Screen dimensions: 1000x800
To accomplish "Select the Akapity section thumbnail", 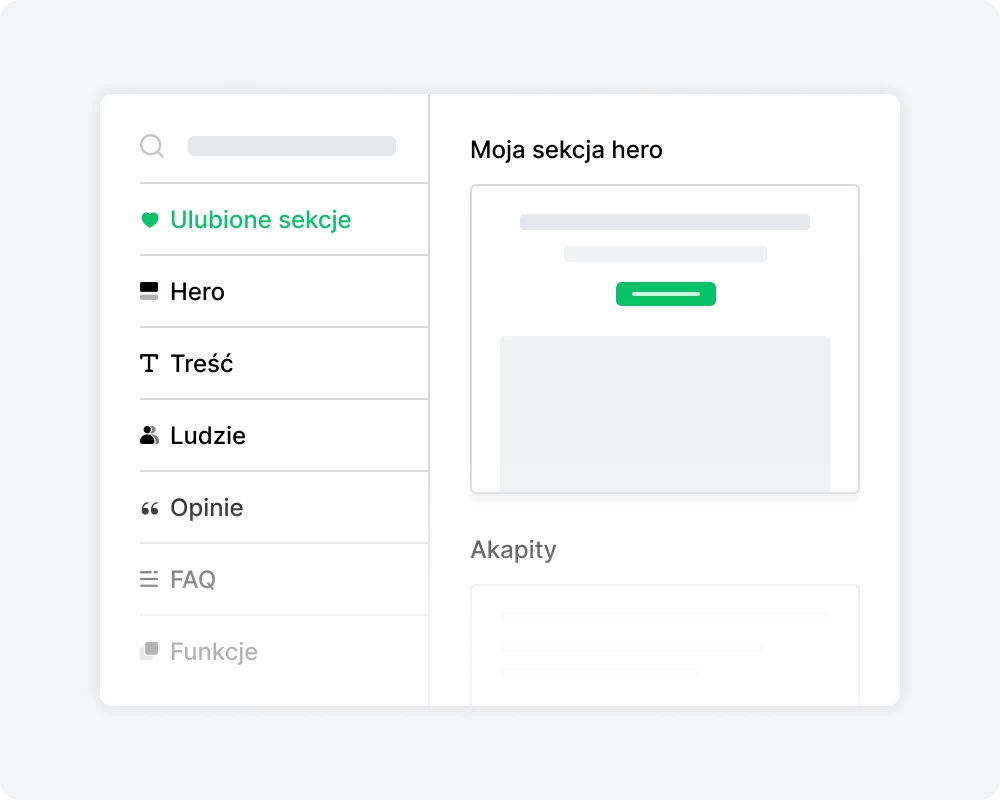I will pyautogui.click(x=665, y=644).
